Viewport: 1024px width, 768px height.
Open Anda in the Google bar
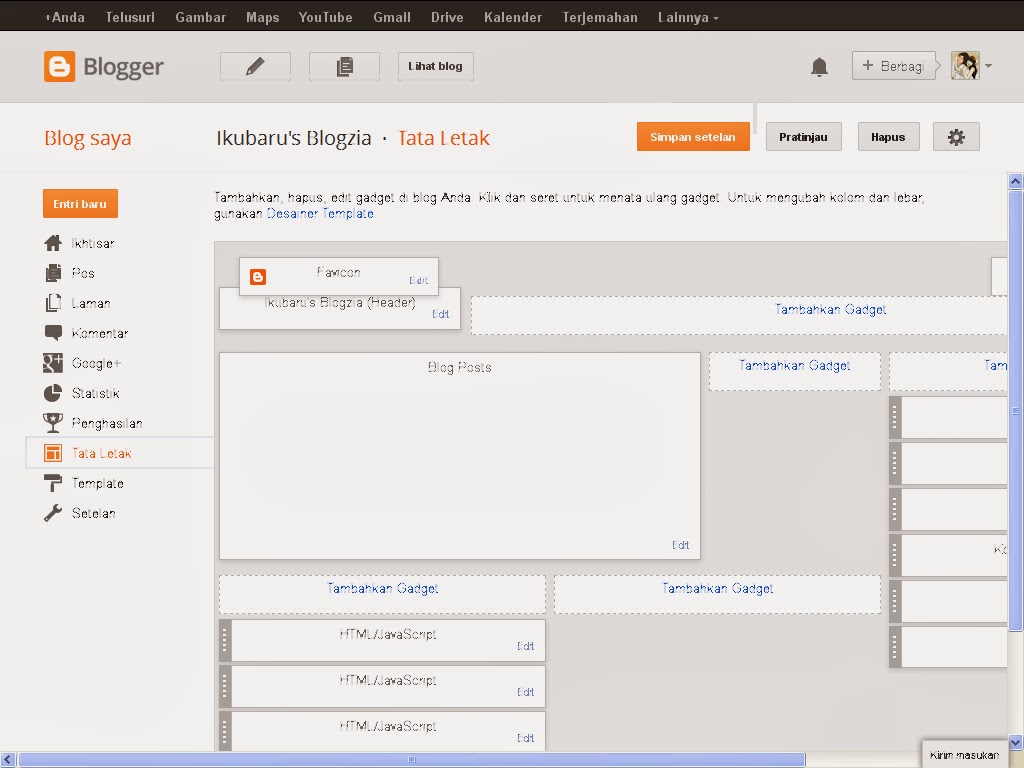coord(65,18)
